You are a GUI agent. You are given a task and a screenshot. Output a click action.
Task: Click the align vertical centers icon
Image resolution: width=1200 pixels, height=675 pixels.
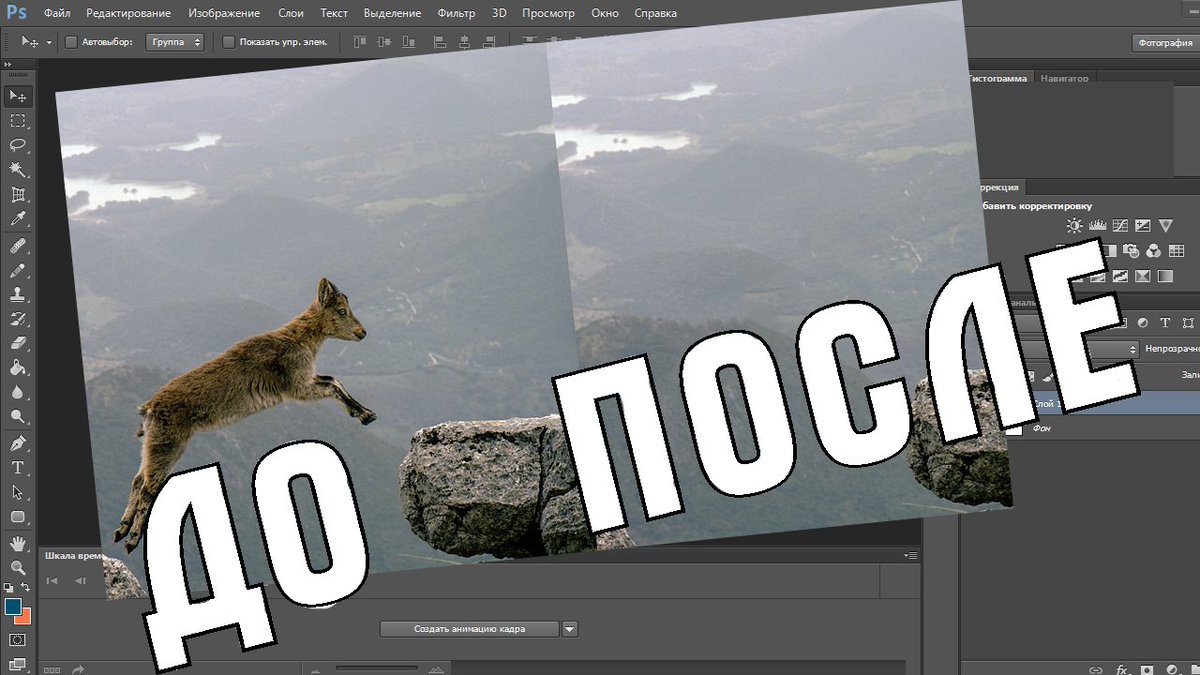[x=385, y=42]
